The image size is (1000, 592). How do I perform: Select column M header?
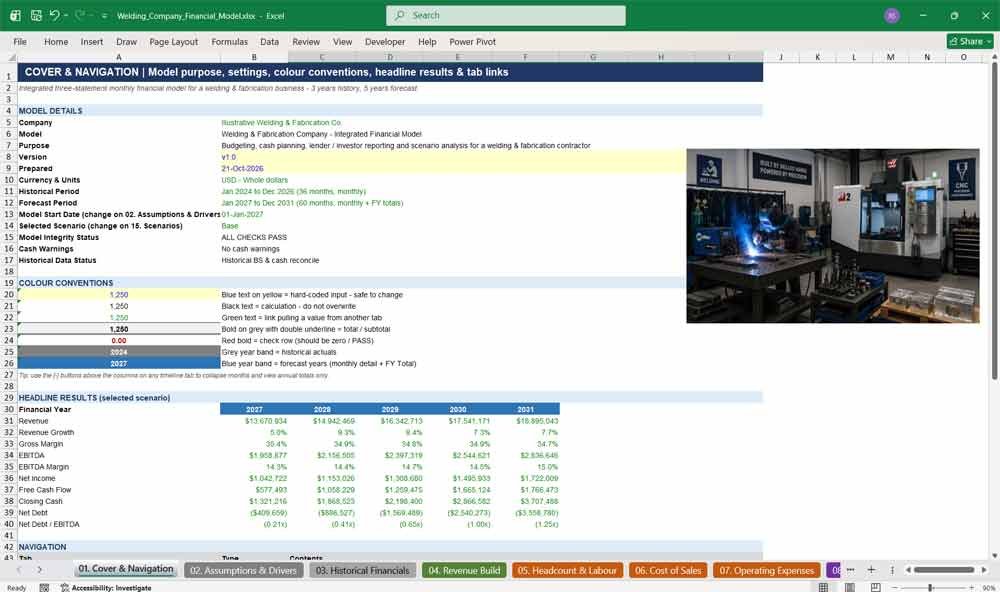tap(890, 57)
